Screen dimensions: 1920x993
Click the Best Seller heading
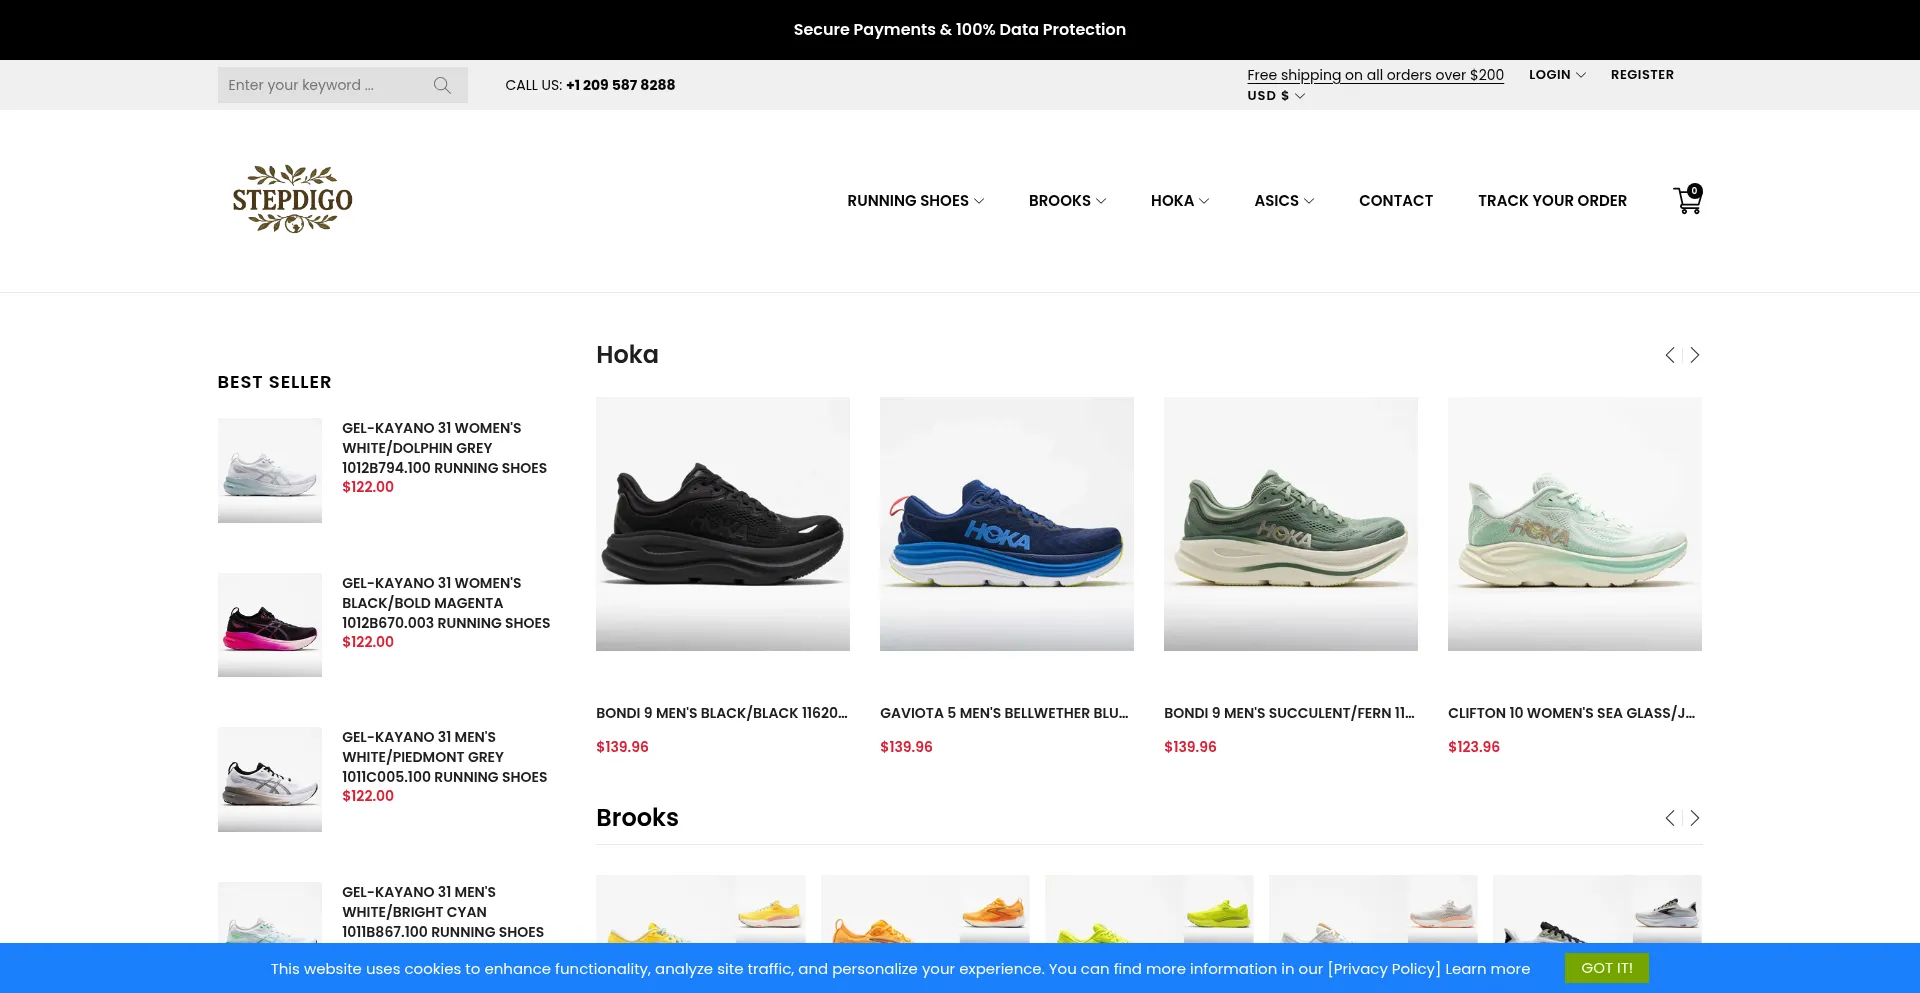pos(274,382)
